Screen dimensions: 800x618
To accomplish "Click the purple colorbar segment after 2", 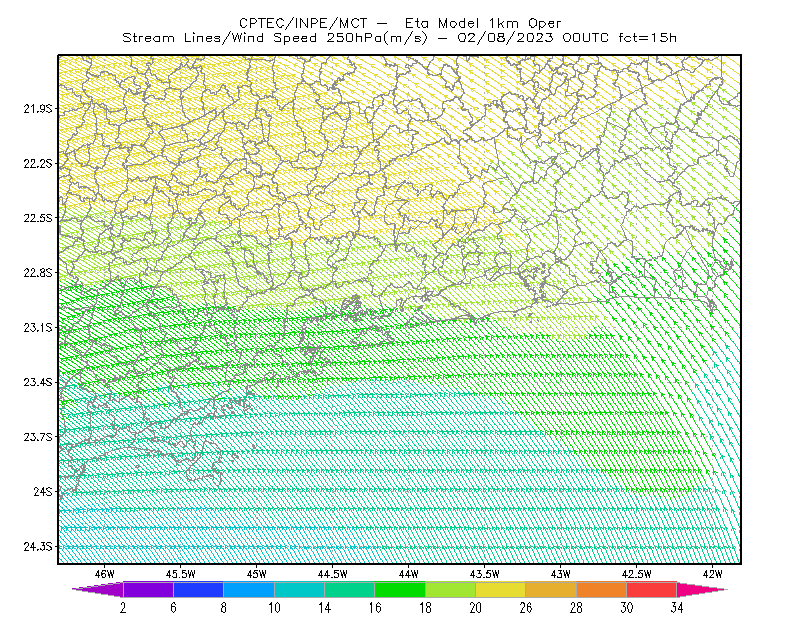I will (148, 589).
